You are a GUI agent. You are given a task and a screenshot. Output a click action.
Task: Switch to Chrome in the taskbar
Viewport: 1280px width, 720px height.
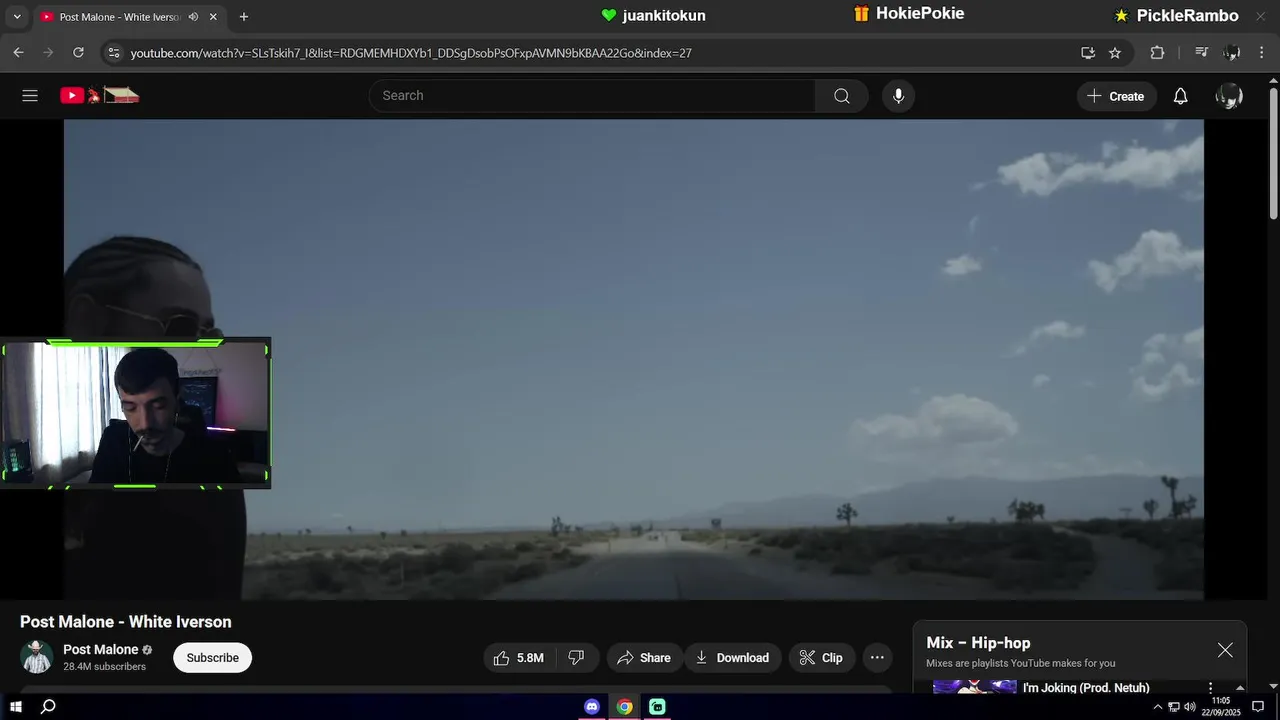coord(624,707)
